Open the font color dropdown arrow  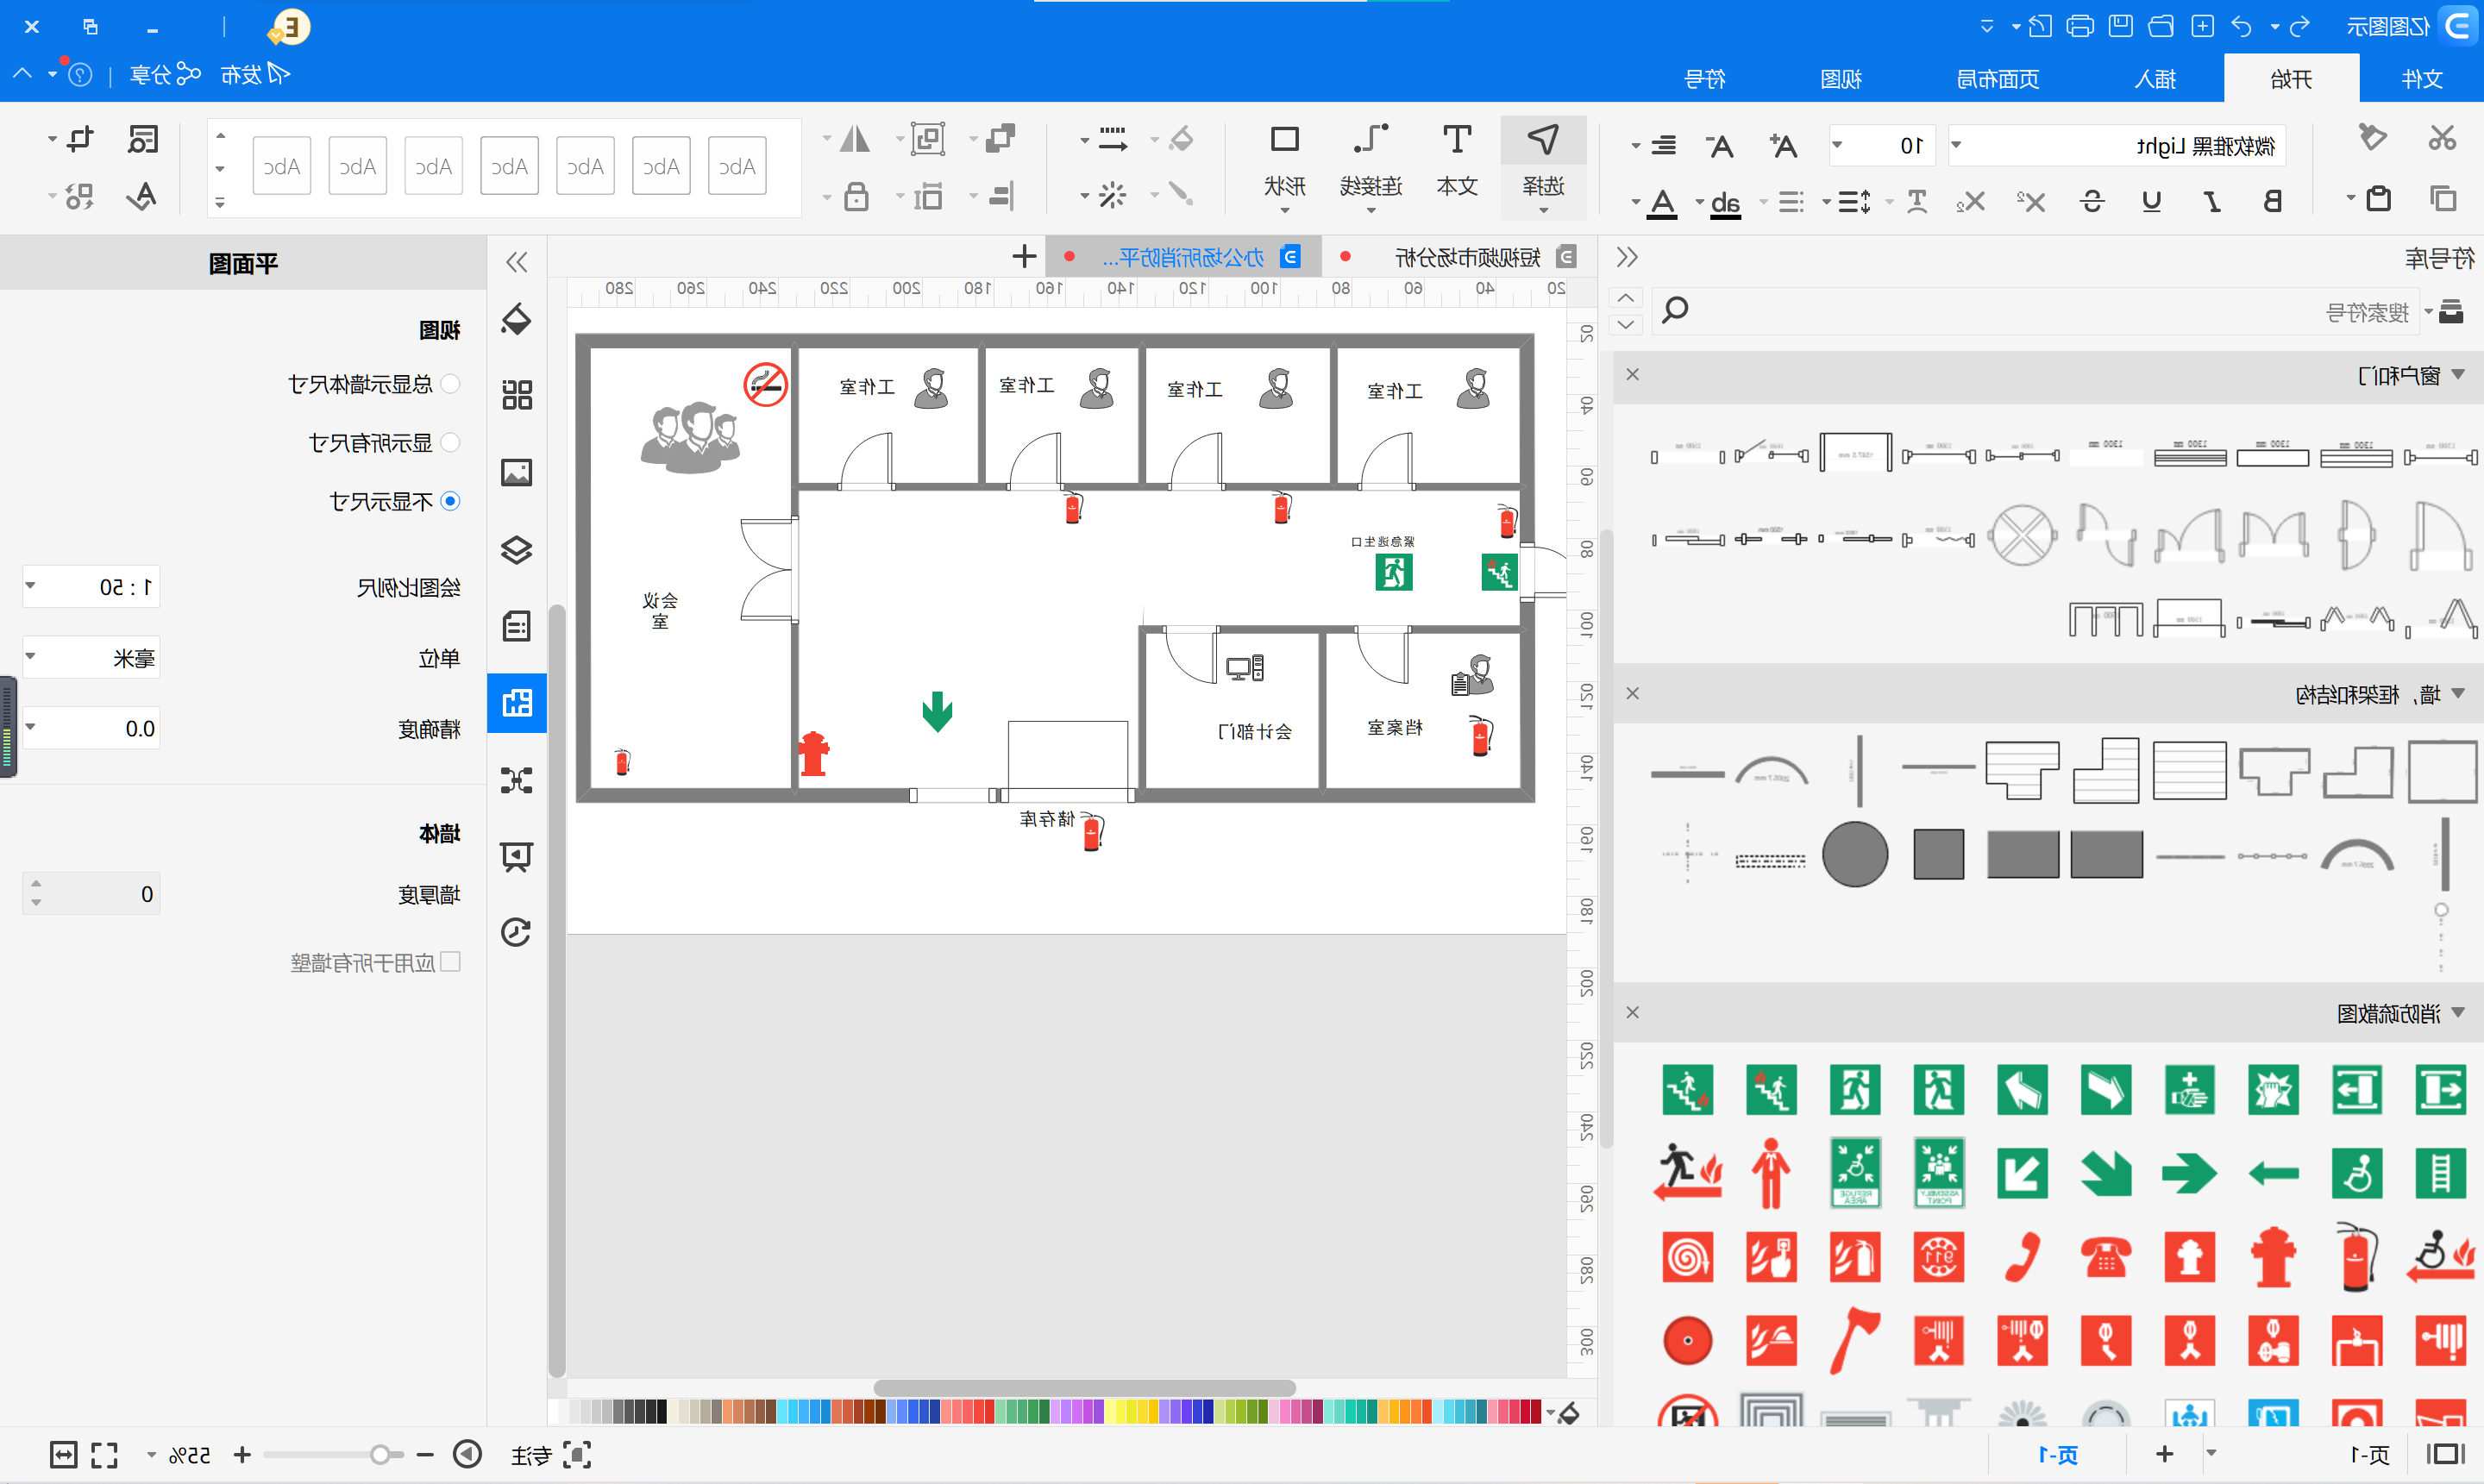[1636, 203]
